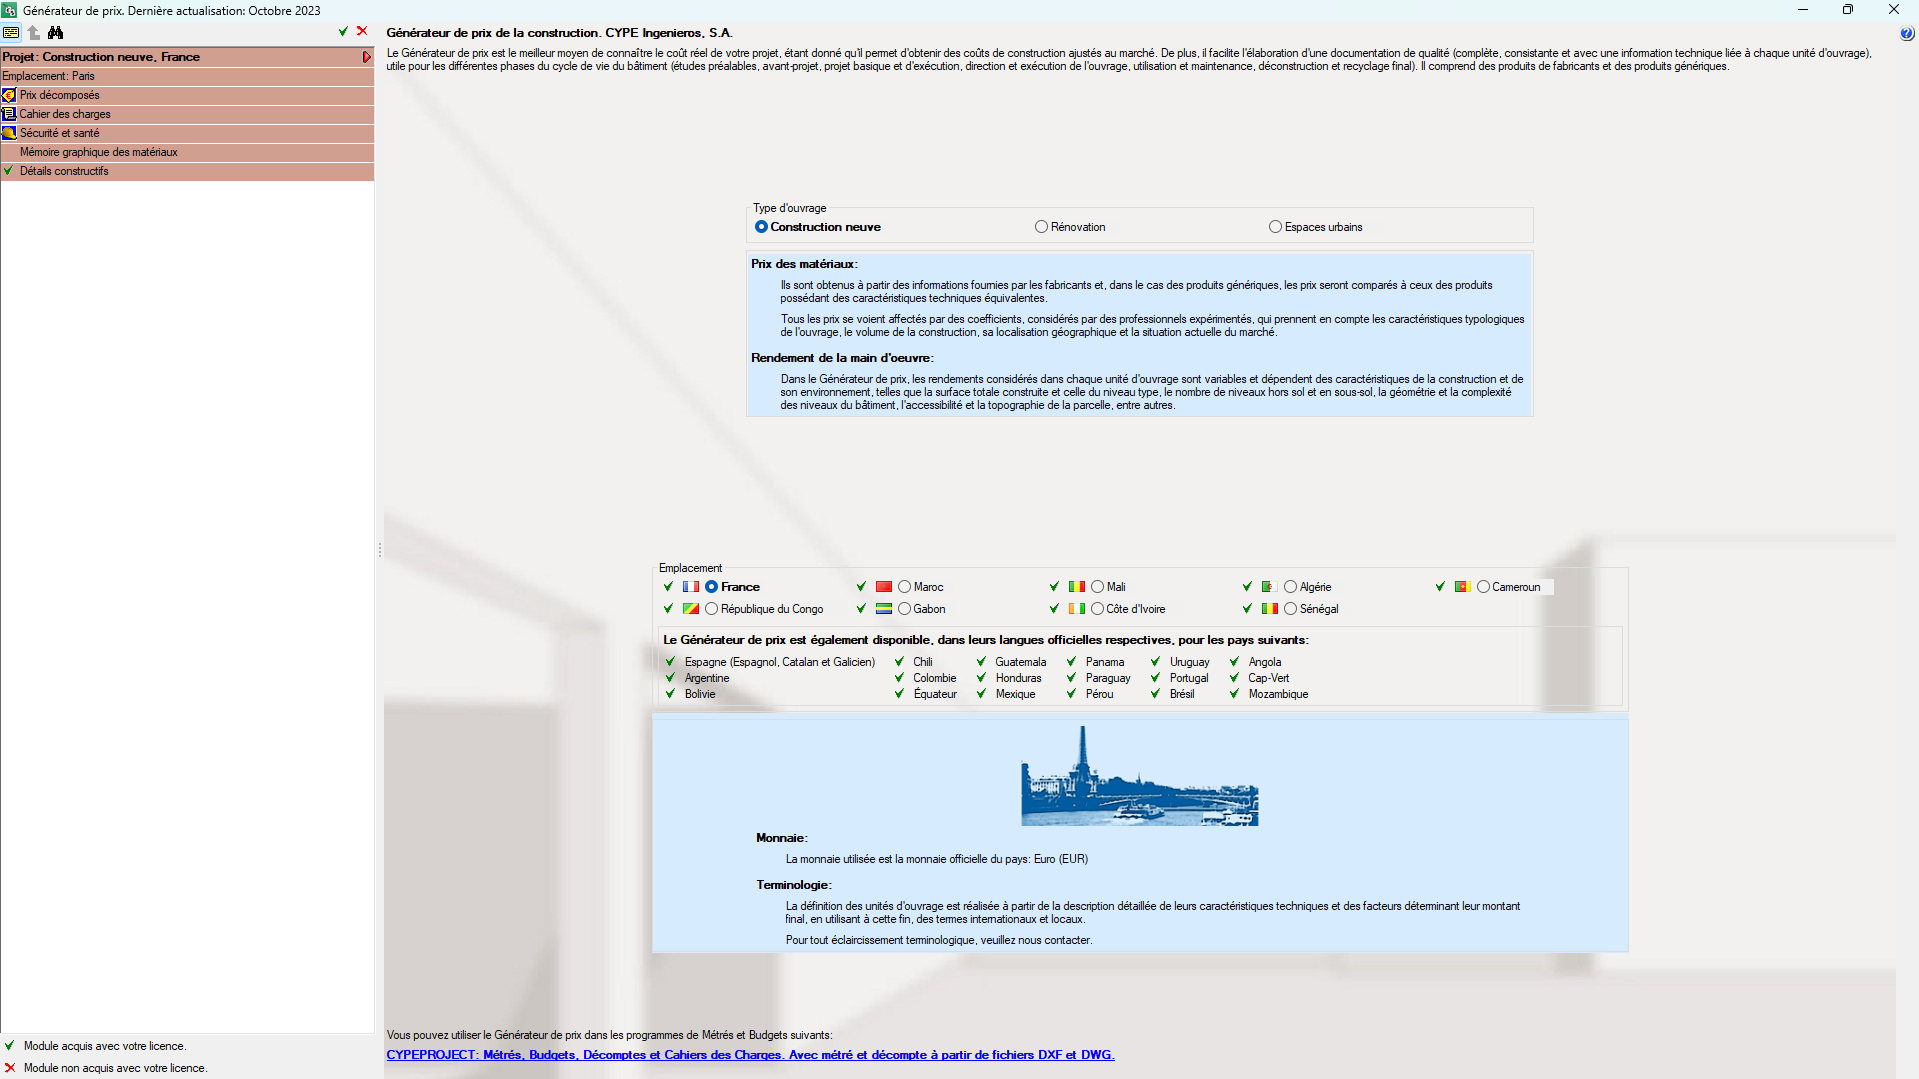The image size is (1919, 1079).
Task: Click the French flag icon
Action: click(691, 587)
